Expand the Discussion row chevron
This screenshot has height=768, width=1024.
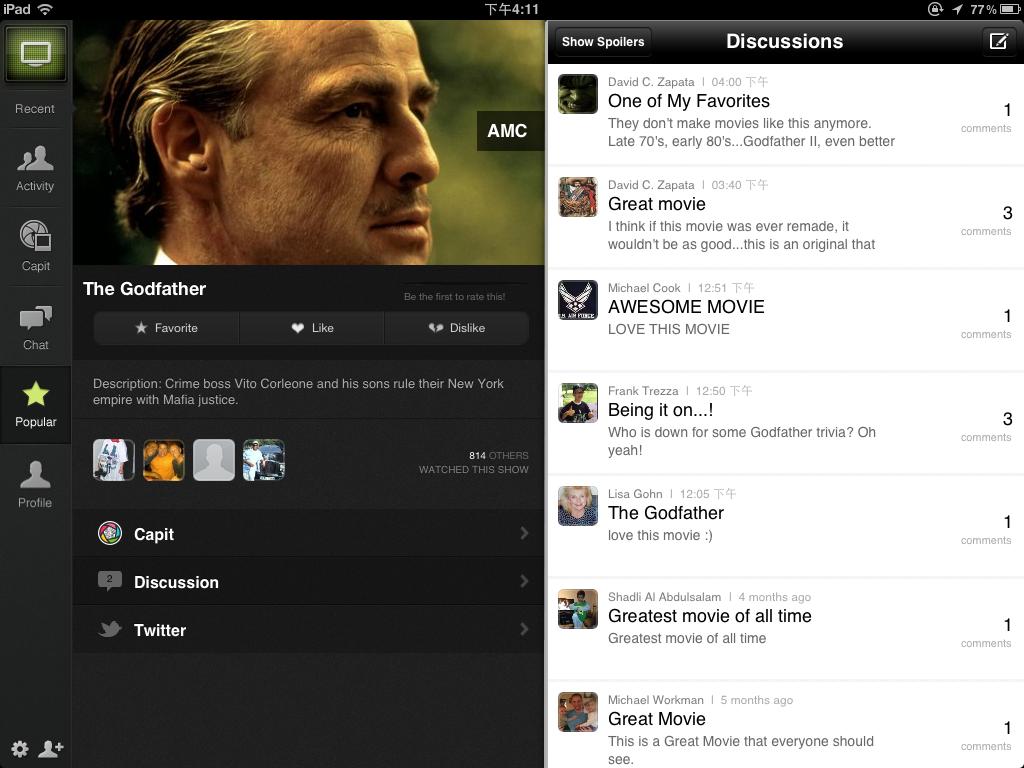click(x=524, y=581)
